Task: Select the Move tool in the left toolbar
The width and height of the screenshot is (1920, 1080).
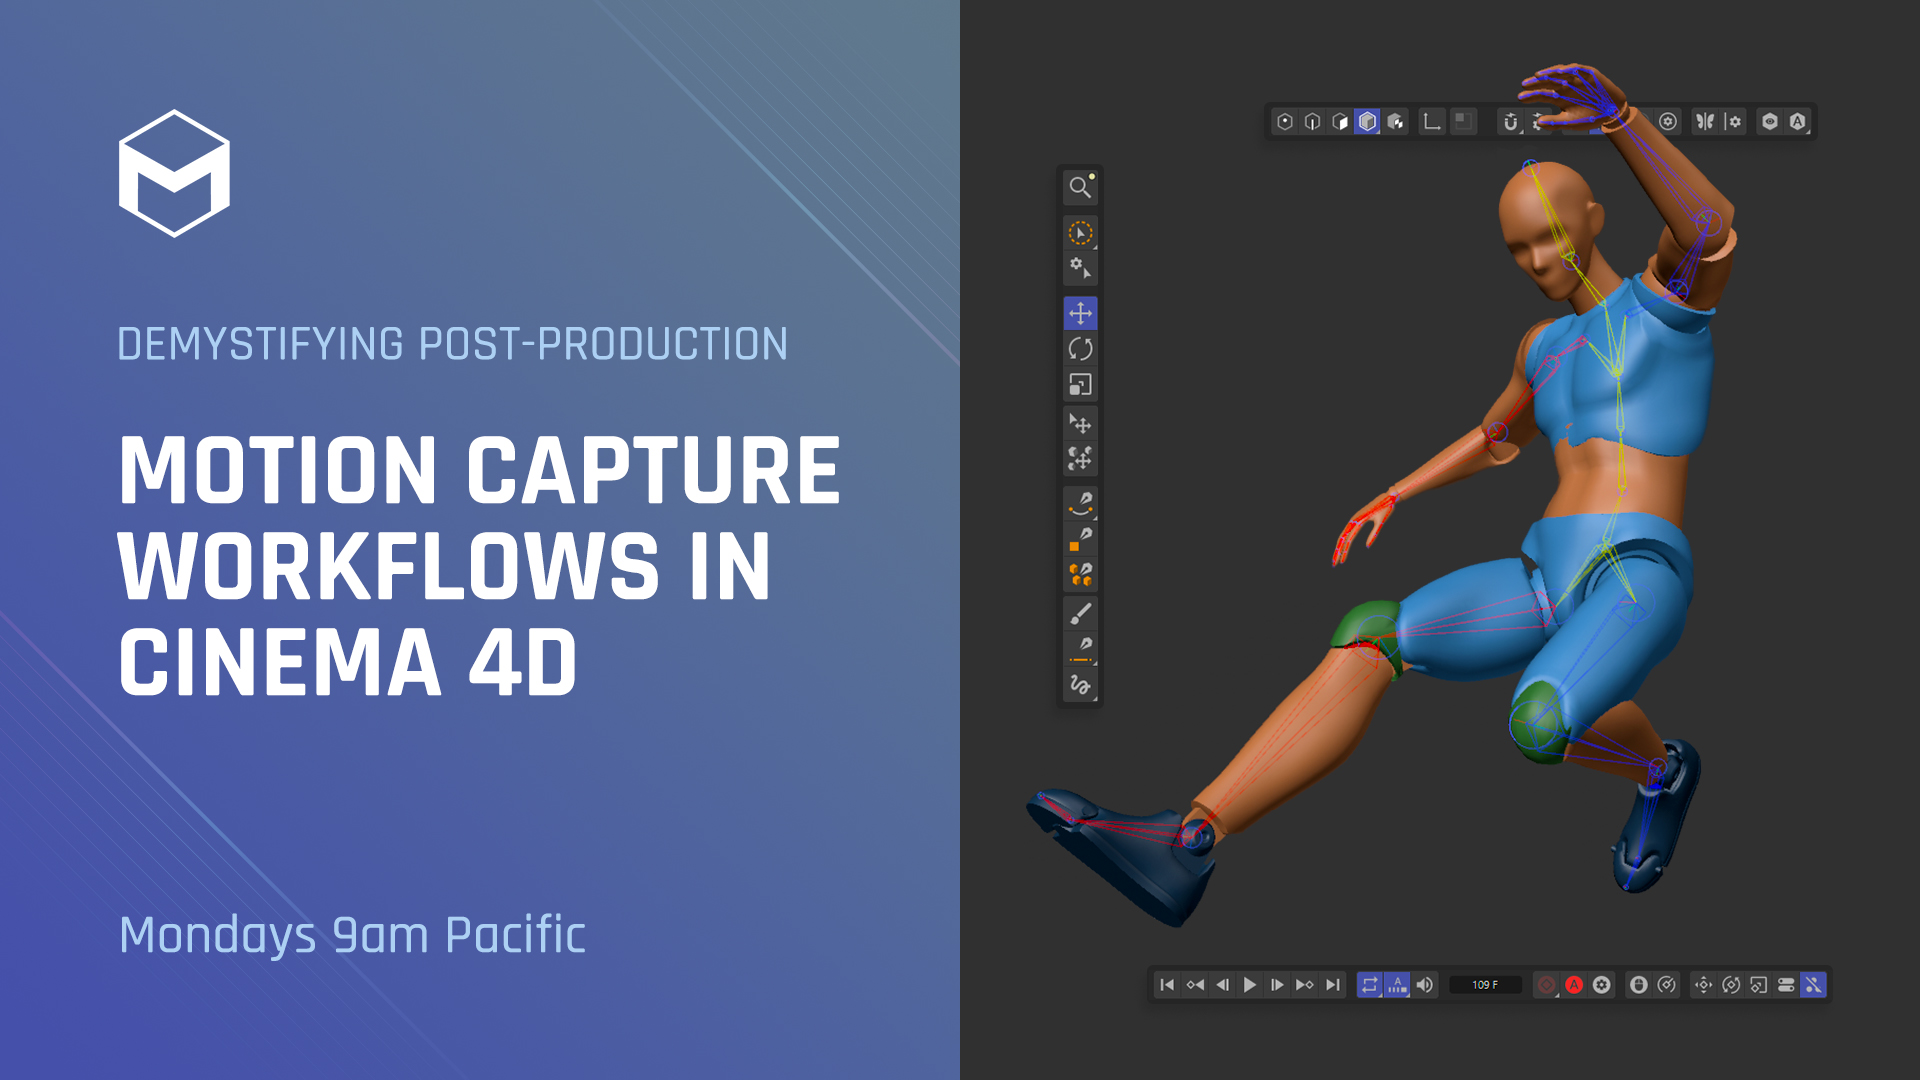Action: [x=1080, y=312]
